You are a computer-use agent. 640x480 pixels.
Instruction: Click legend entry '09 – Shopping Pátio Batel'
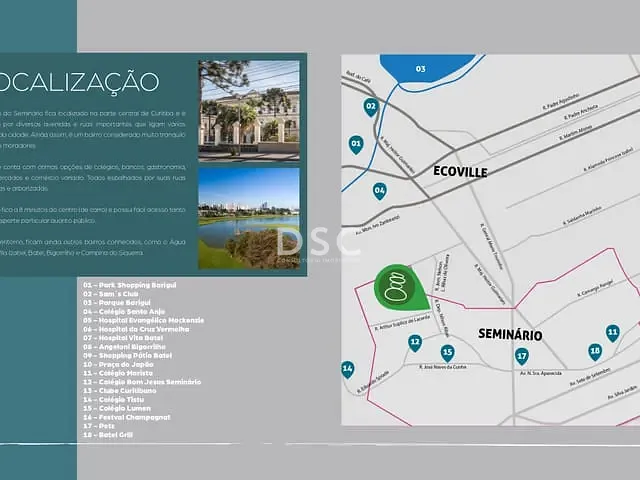point(127,356)
